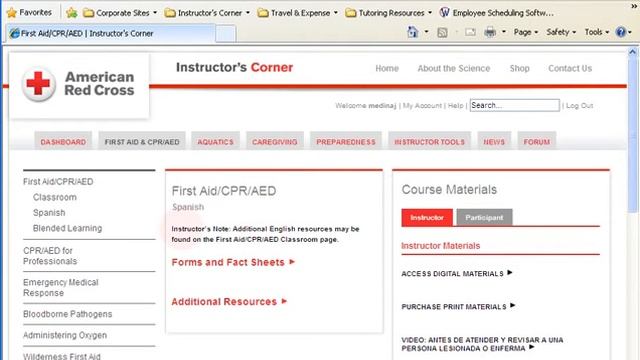640x360 pixels.
Task: Select First Aid/CPR/AED in the sidebar
Action: [58, 182]
